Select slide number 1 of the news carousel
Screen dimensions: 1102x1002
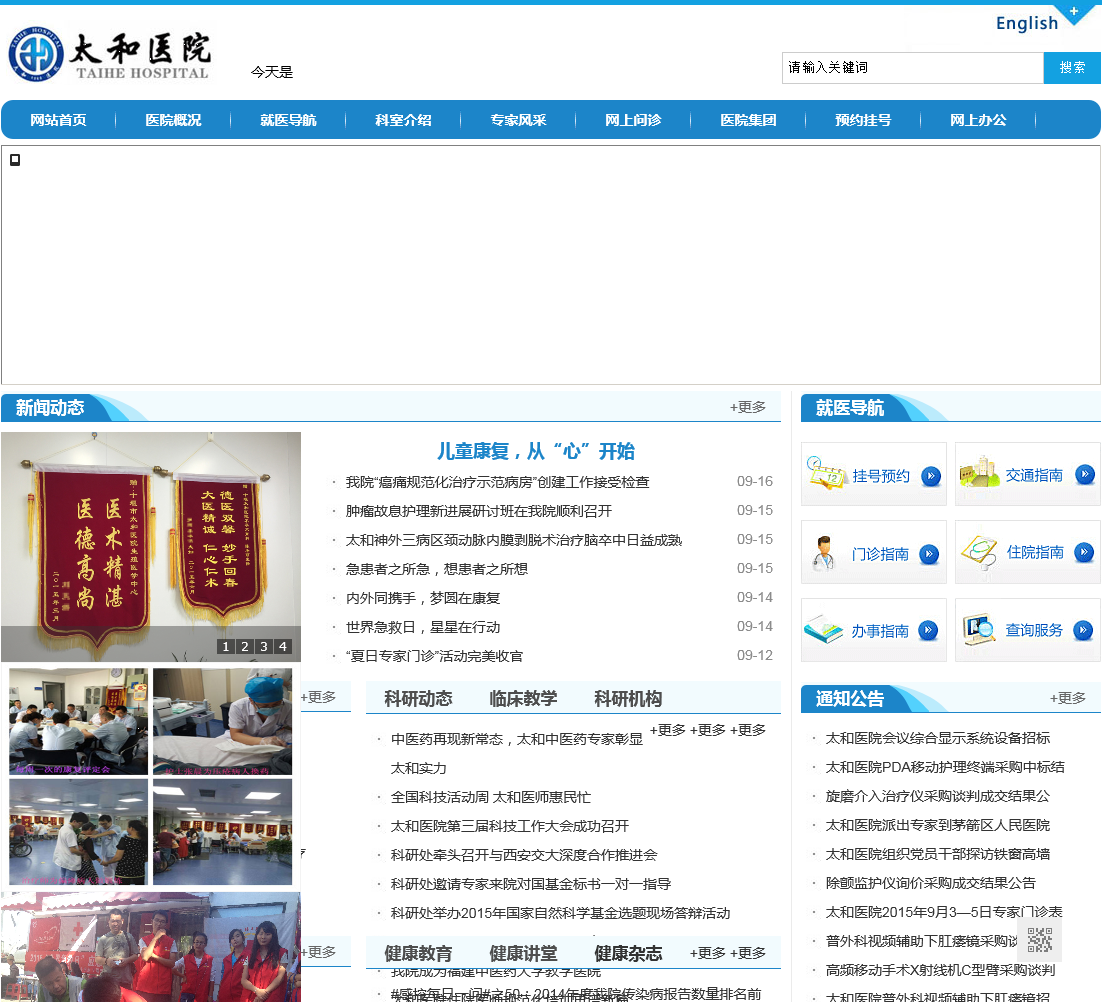click(x=226, y=646)
